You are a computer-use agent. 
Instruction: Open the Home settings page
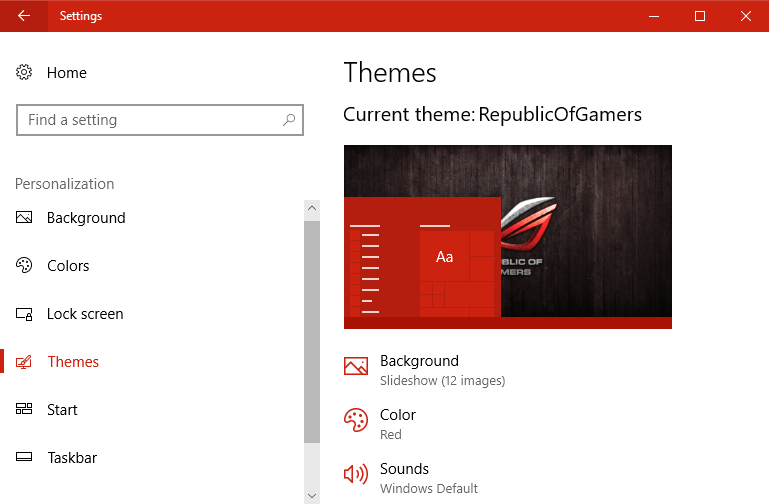[x=67, y=73]
